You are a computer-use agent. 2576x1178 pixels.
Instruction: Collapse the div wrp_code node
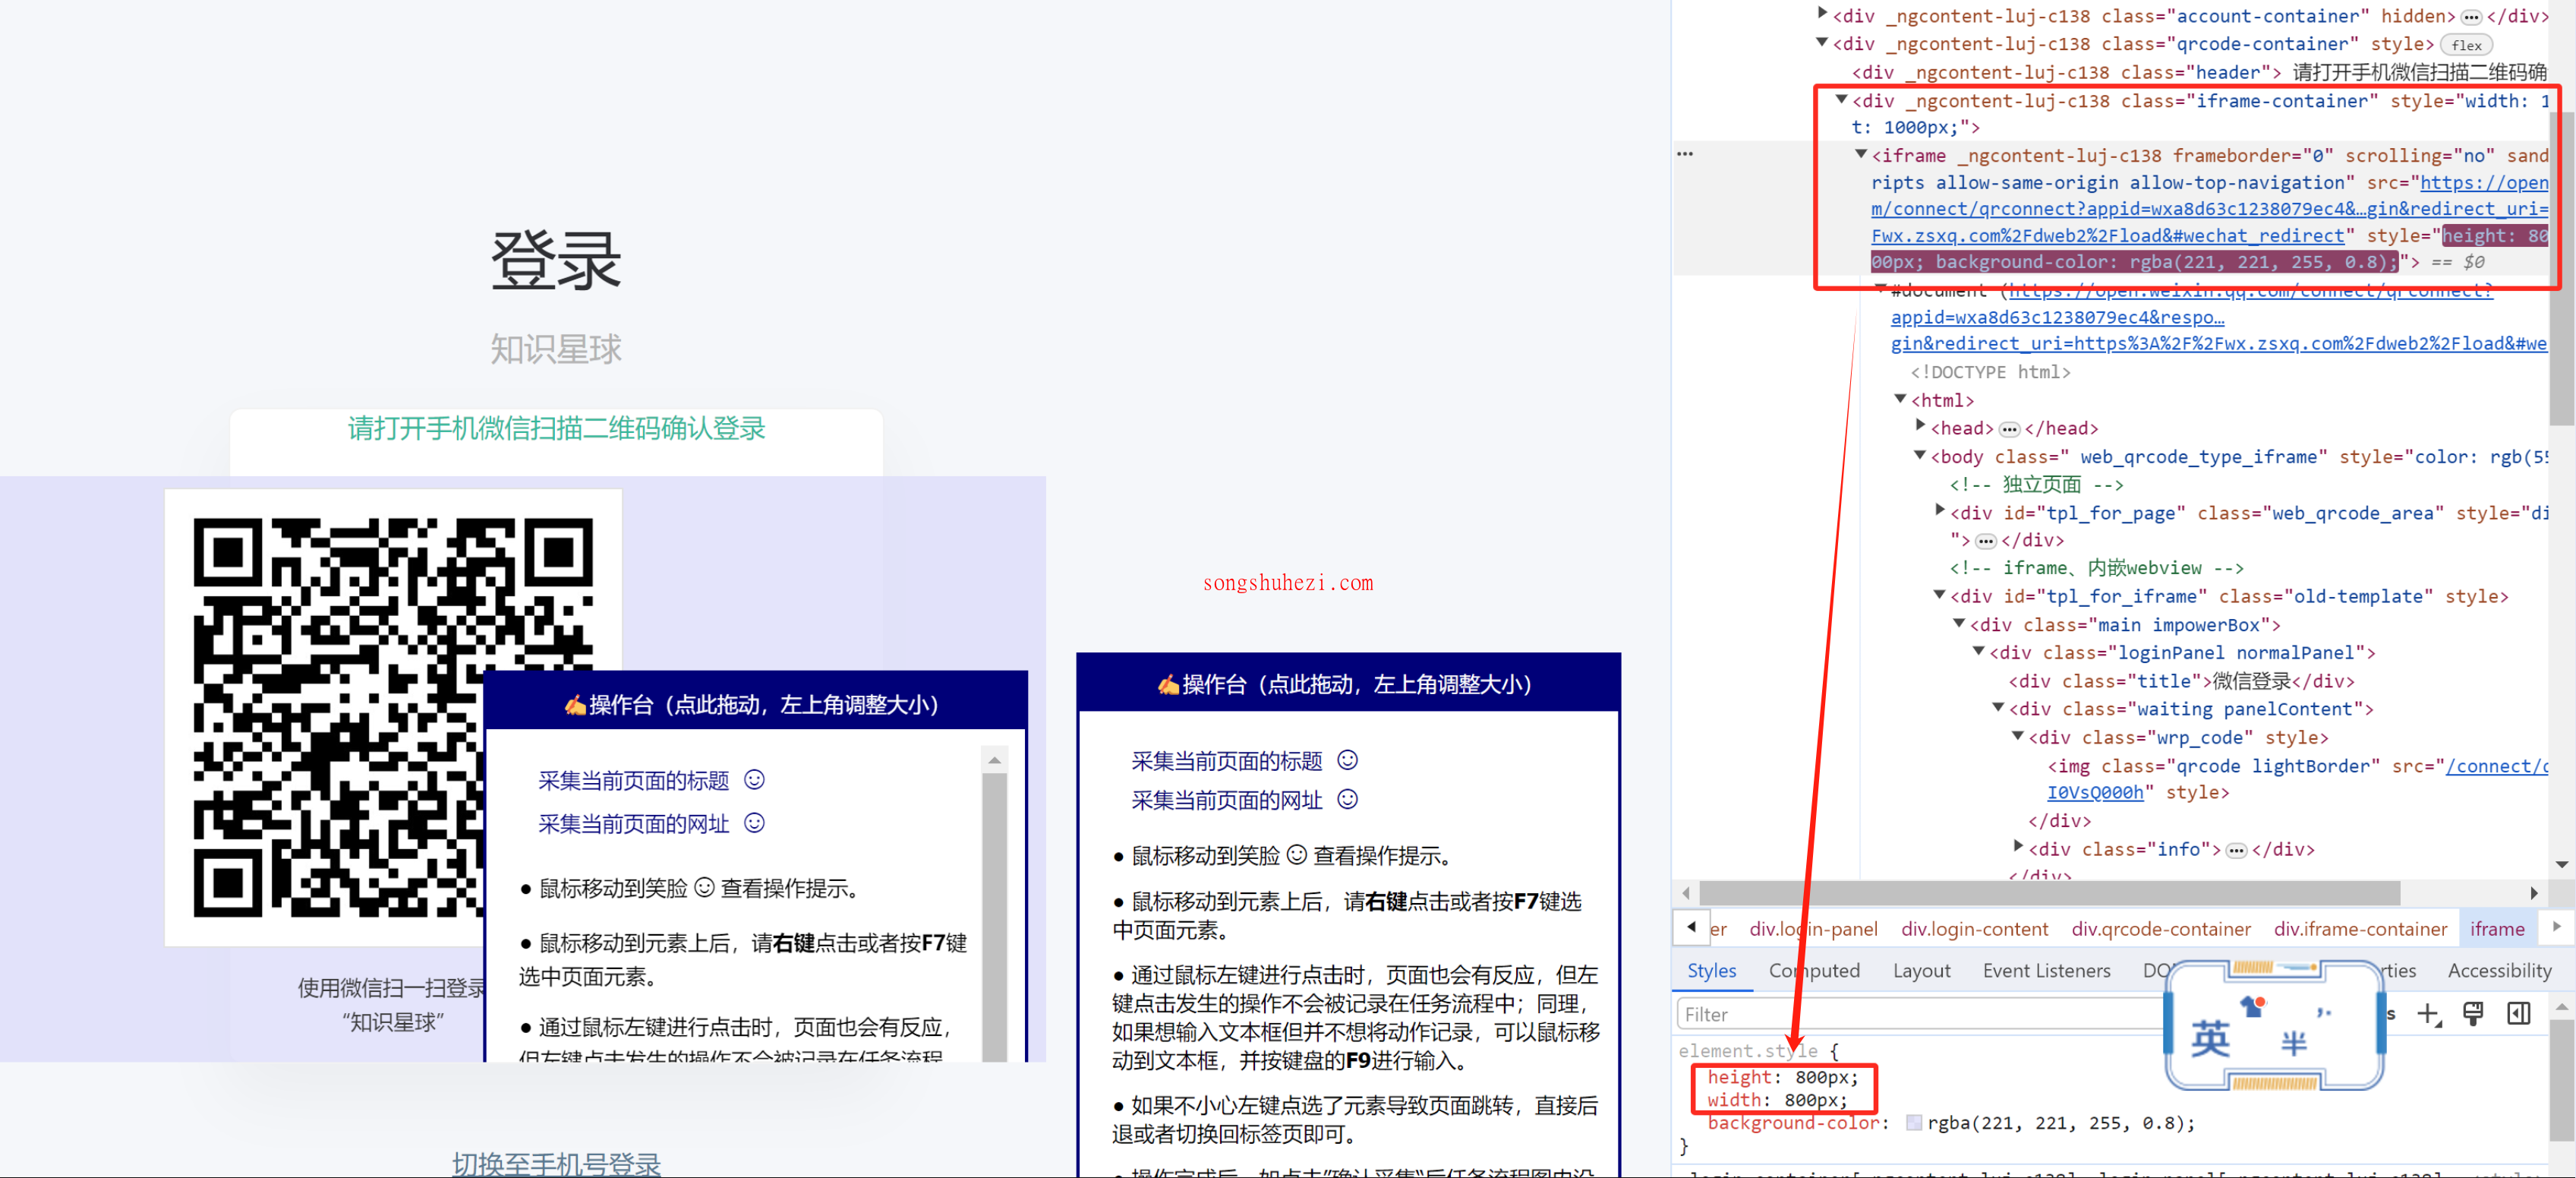click(x=2018, y=736)
